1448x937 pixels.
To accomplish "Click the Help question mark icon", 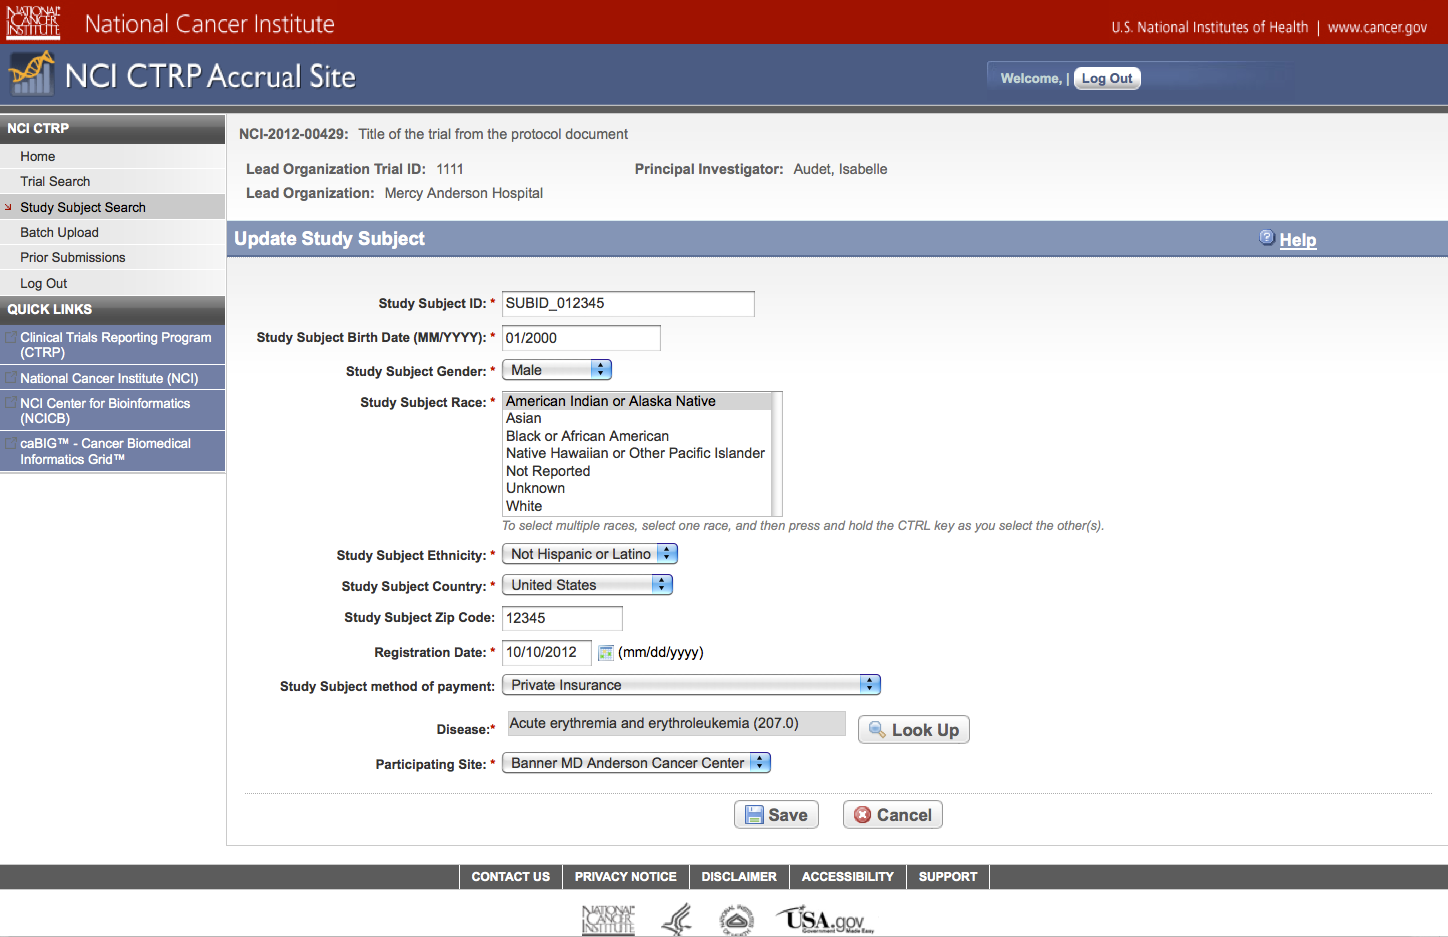I will coord(1266,238).
